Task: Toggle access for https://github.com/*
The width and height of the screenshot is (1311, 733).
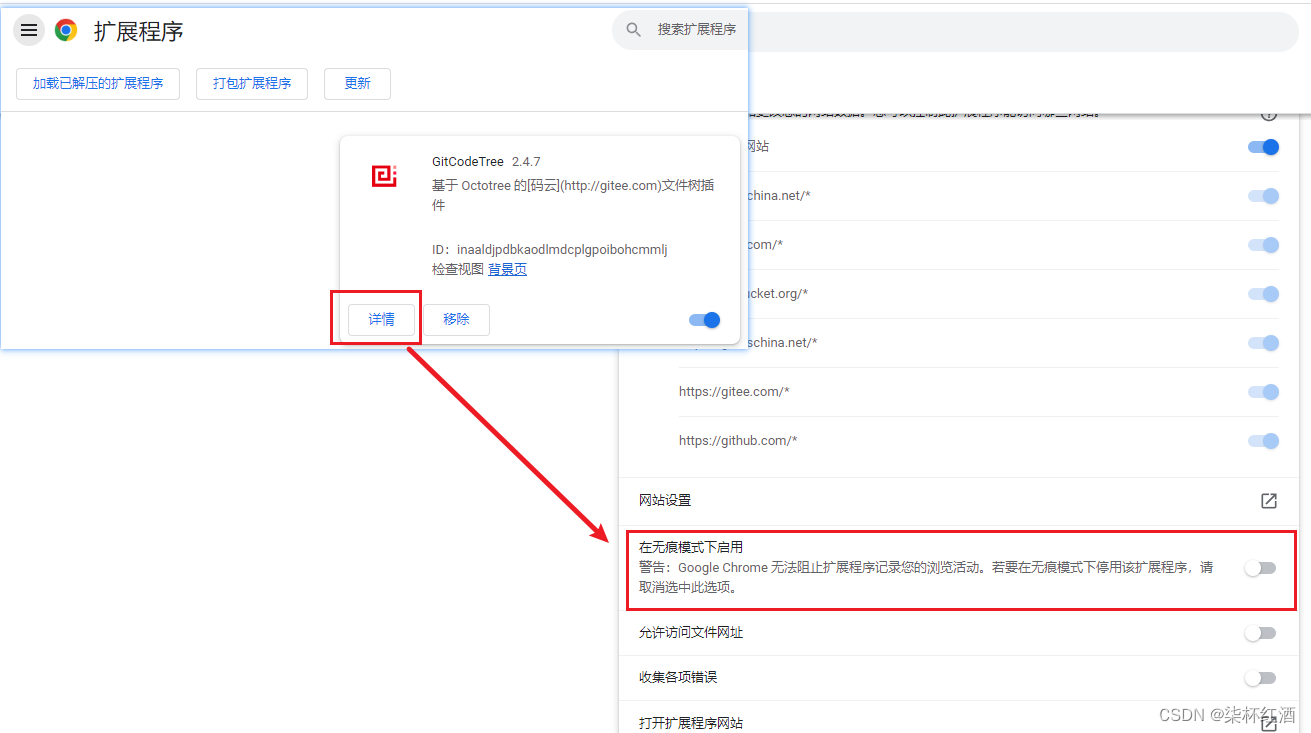Action: click(1264, 441)
